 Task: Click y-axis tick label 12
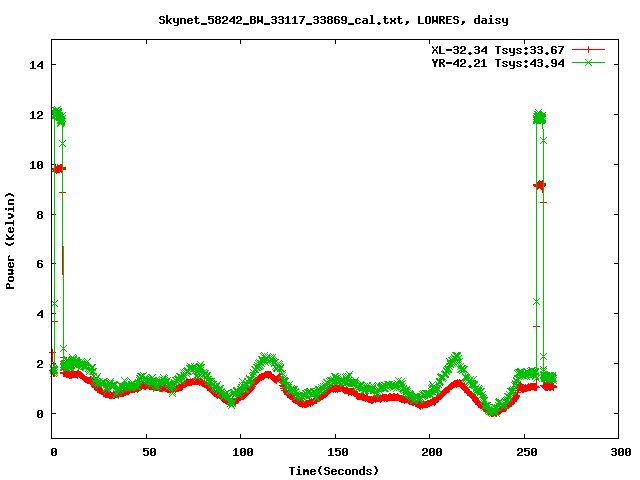[x=36, y=115]
